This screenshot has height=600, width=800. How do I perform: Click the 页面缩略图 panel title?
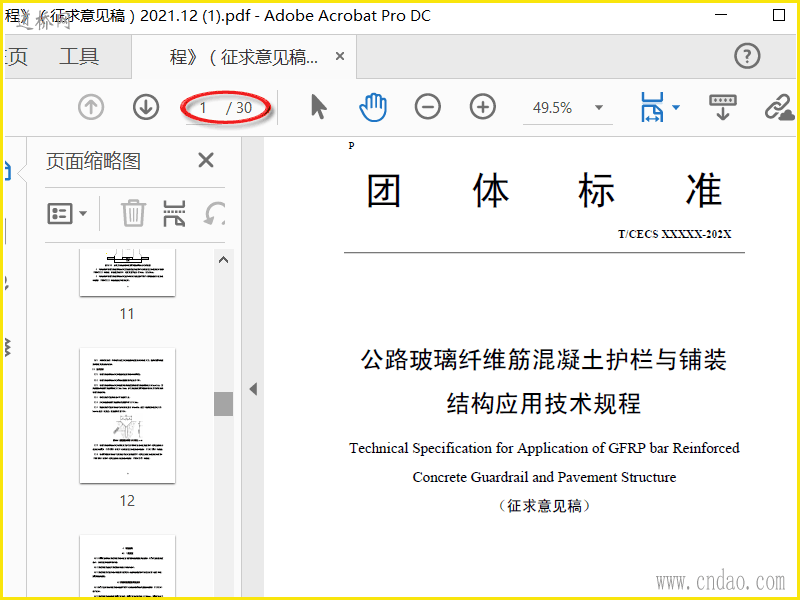tap(93, 161)
